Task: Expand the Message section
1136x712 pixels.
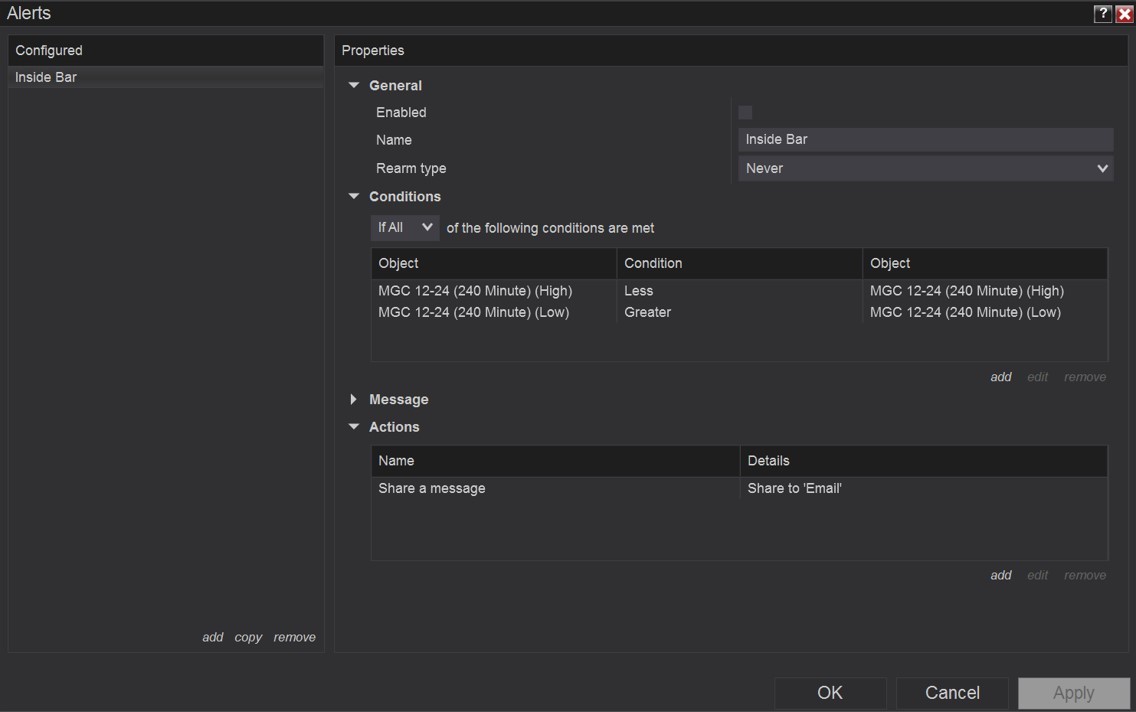Action: coord(354,399)
